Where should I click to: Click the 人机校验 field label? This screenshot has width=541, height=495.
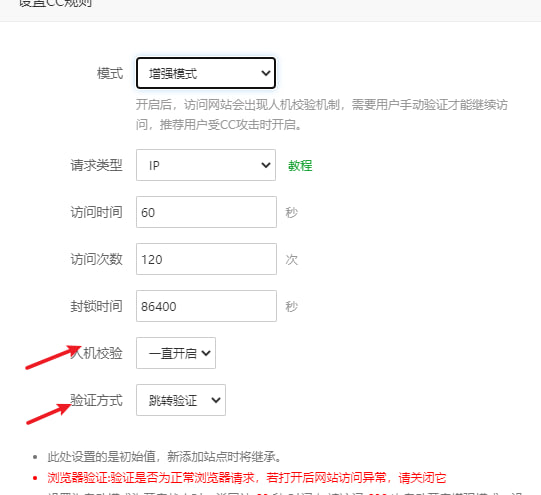click(x=96, y=353)
